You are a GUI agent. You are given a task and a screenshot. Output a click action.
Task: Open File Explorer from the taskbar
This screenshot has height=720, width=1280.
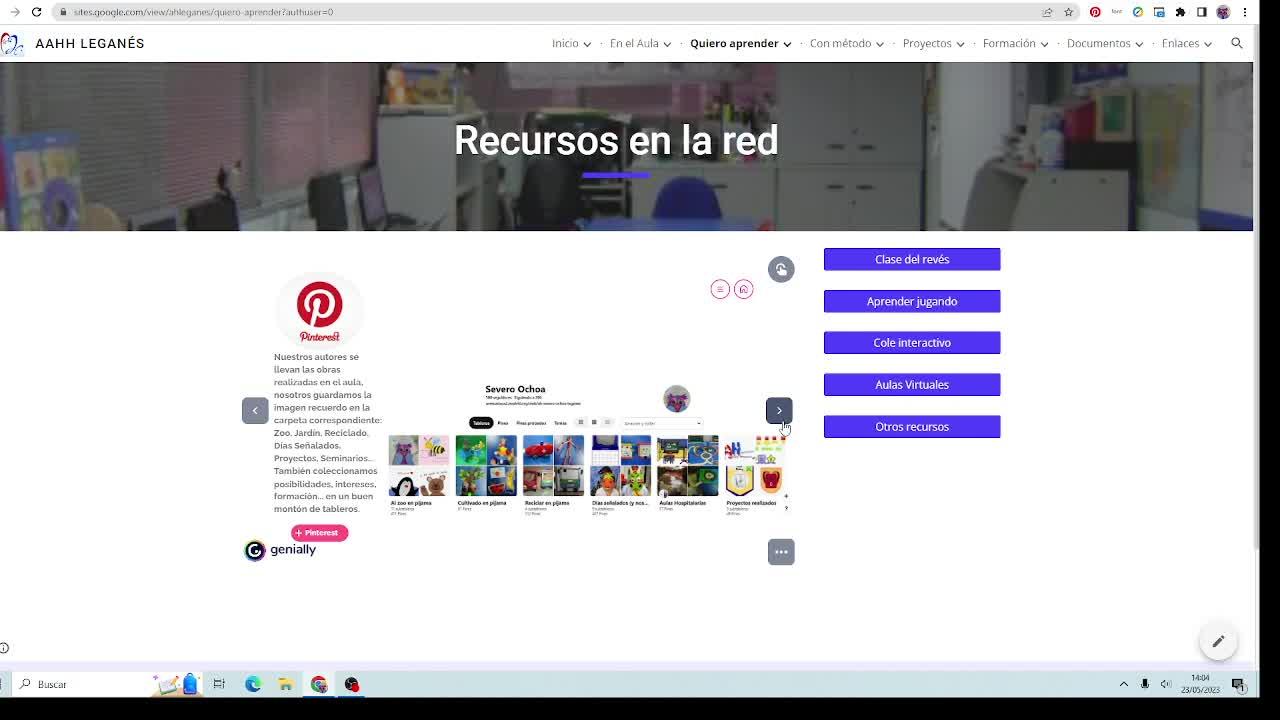click(285, 684)
